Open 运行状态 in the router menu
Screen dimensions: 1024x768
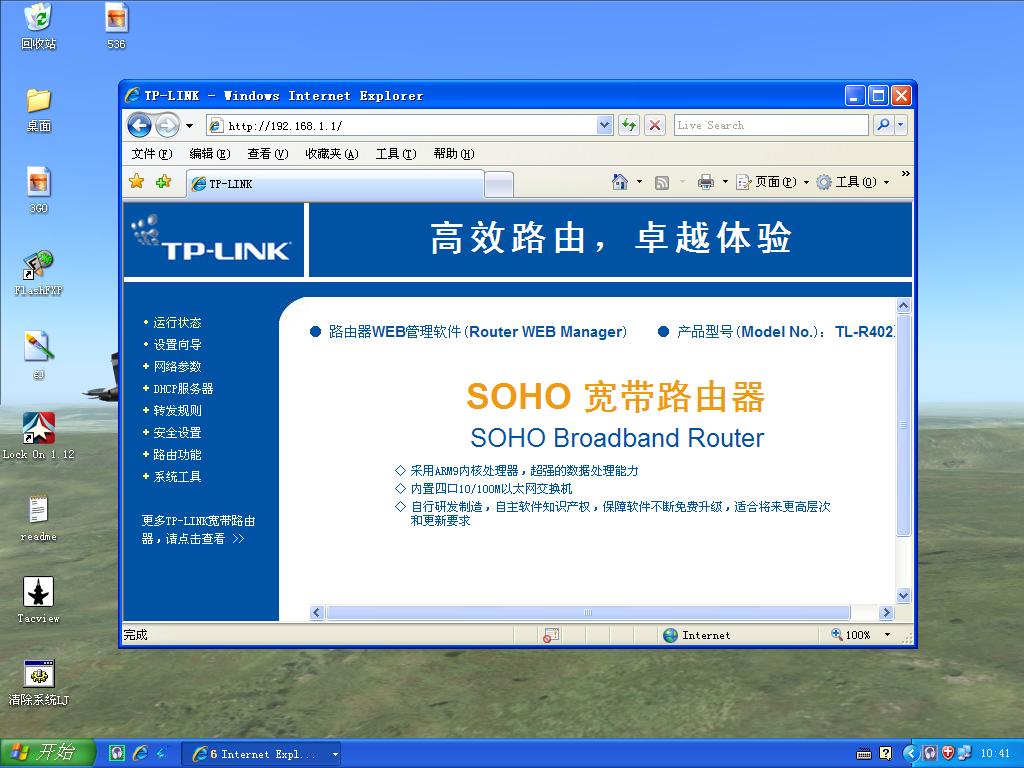[177, 323]
